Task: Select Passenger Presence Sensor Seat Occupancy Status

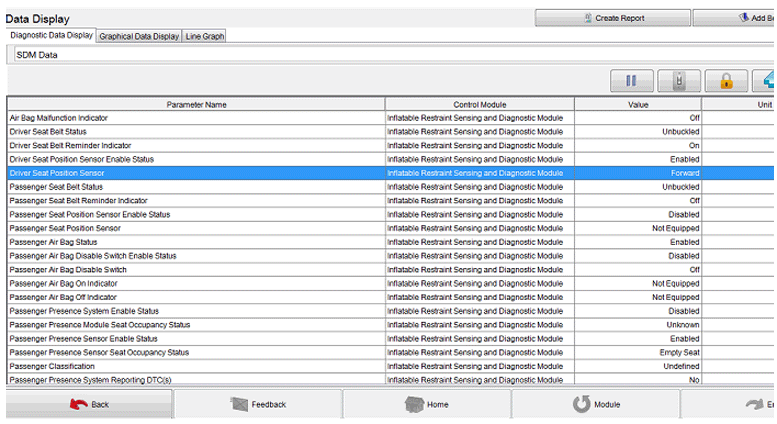Action: pyautogui.click(x=390, y=353)
